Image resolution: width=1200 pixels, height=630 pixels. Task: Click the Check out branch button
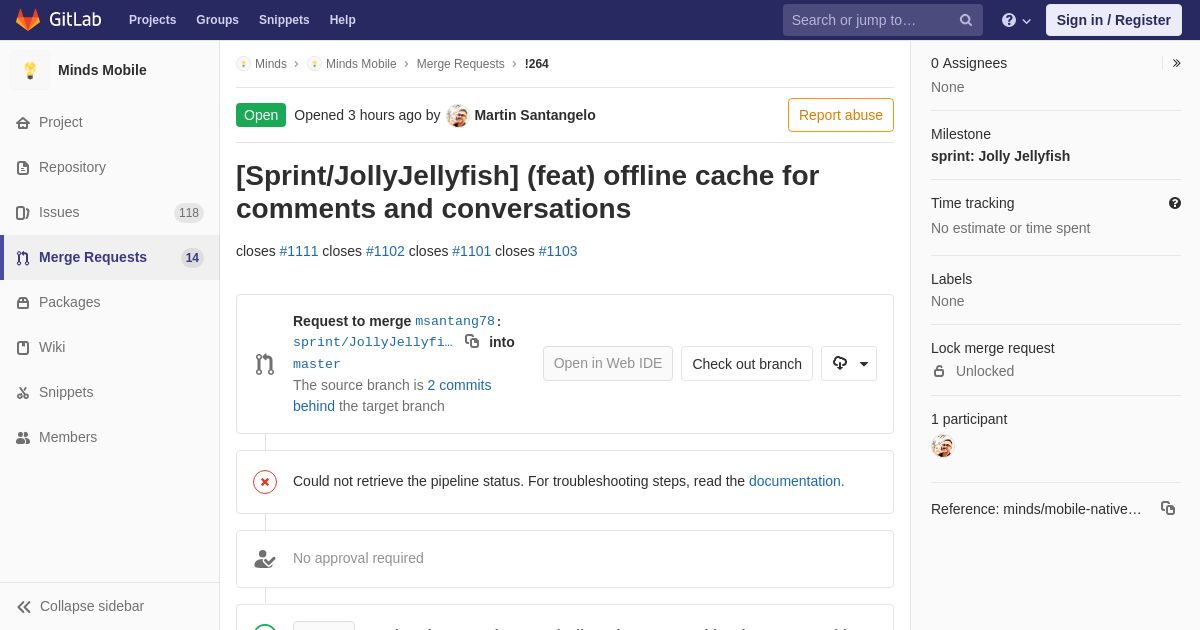pyautogui.click(x=747, y=363)
